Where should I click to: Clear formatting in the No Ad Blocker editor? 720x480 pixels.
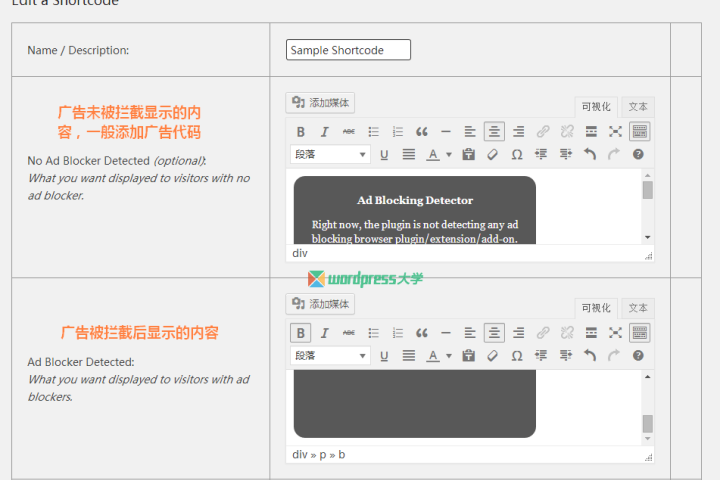[493, 154]
